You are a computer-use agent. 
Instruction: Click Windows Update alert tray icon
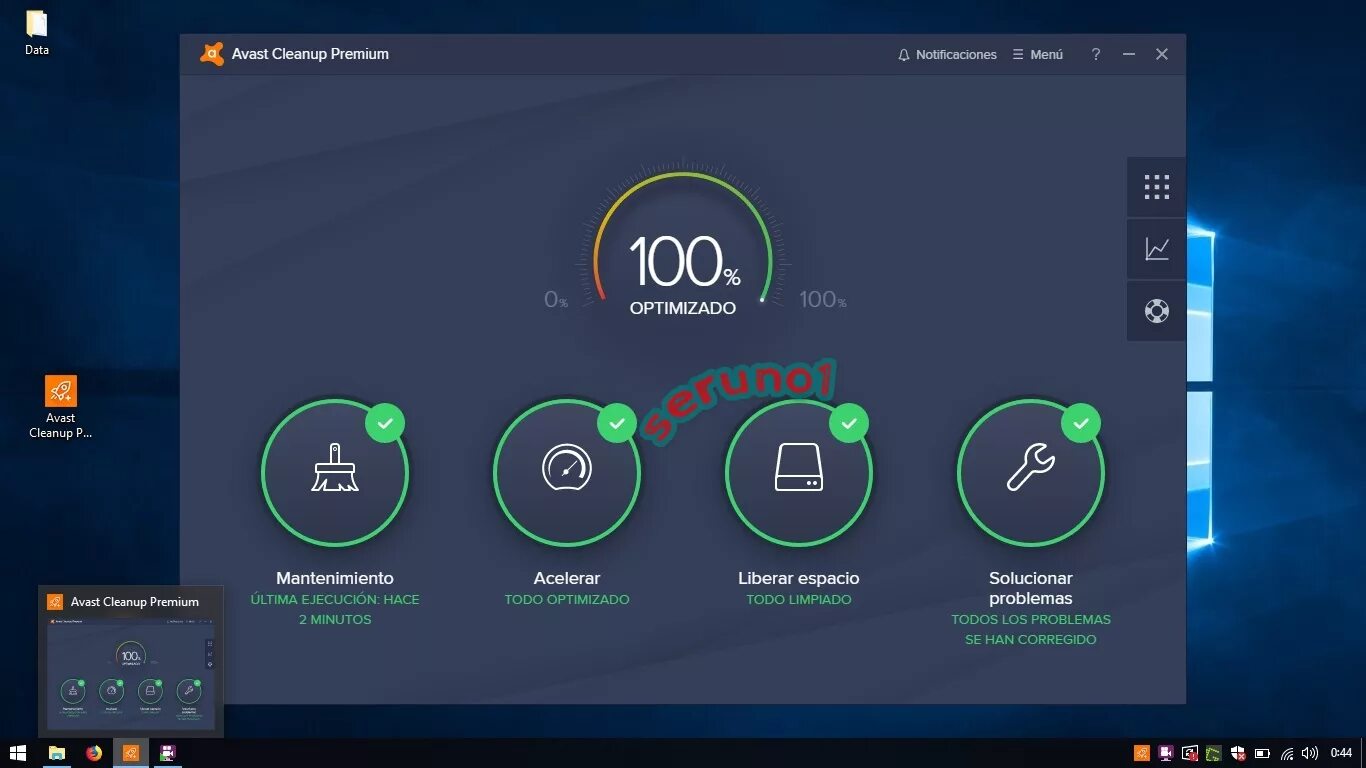[1190, 753]
